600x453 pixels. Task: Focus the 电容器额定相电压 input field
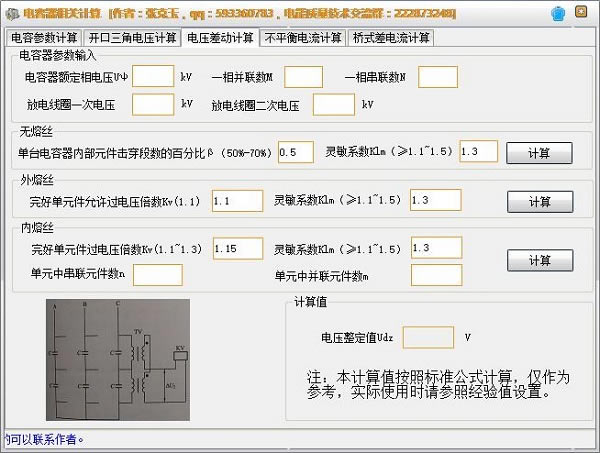[x=153, y=76]
